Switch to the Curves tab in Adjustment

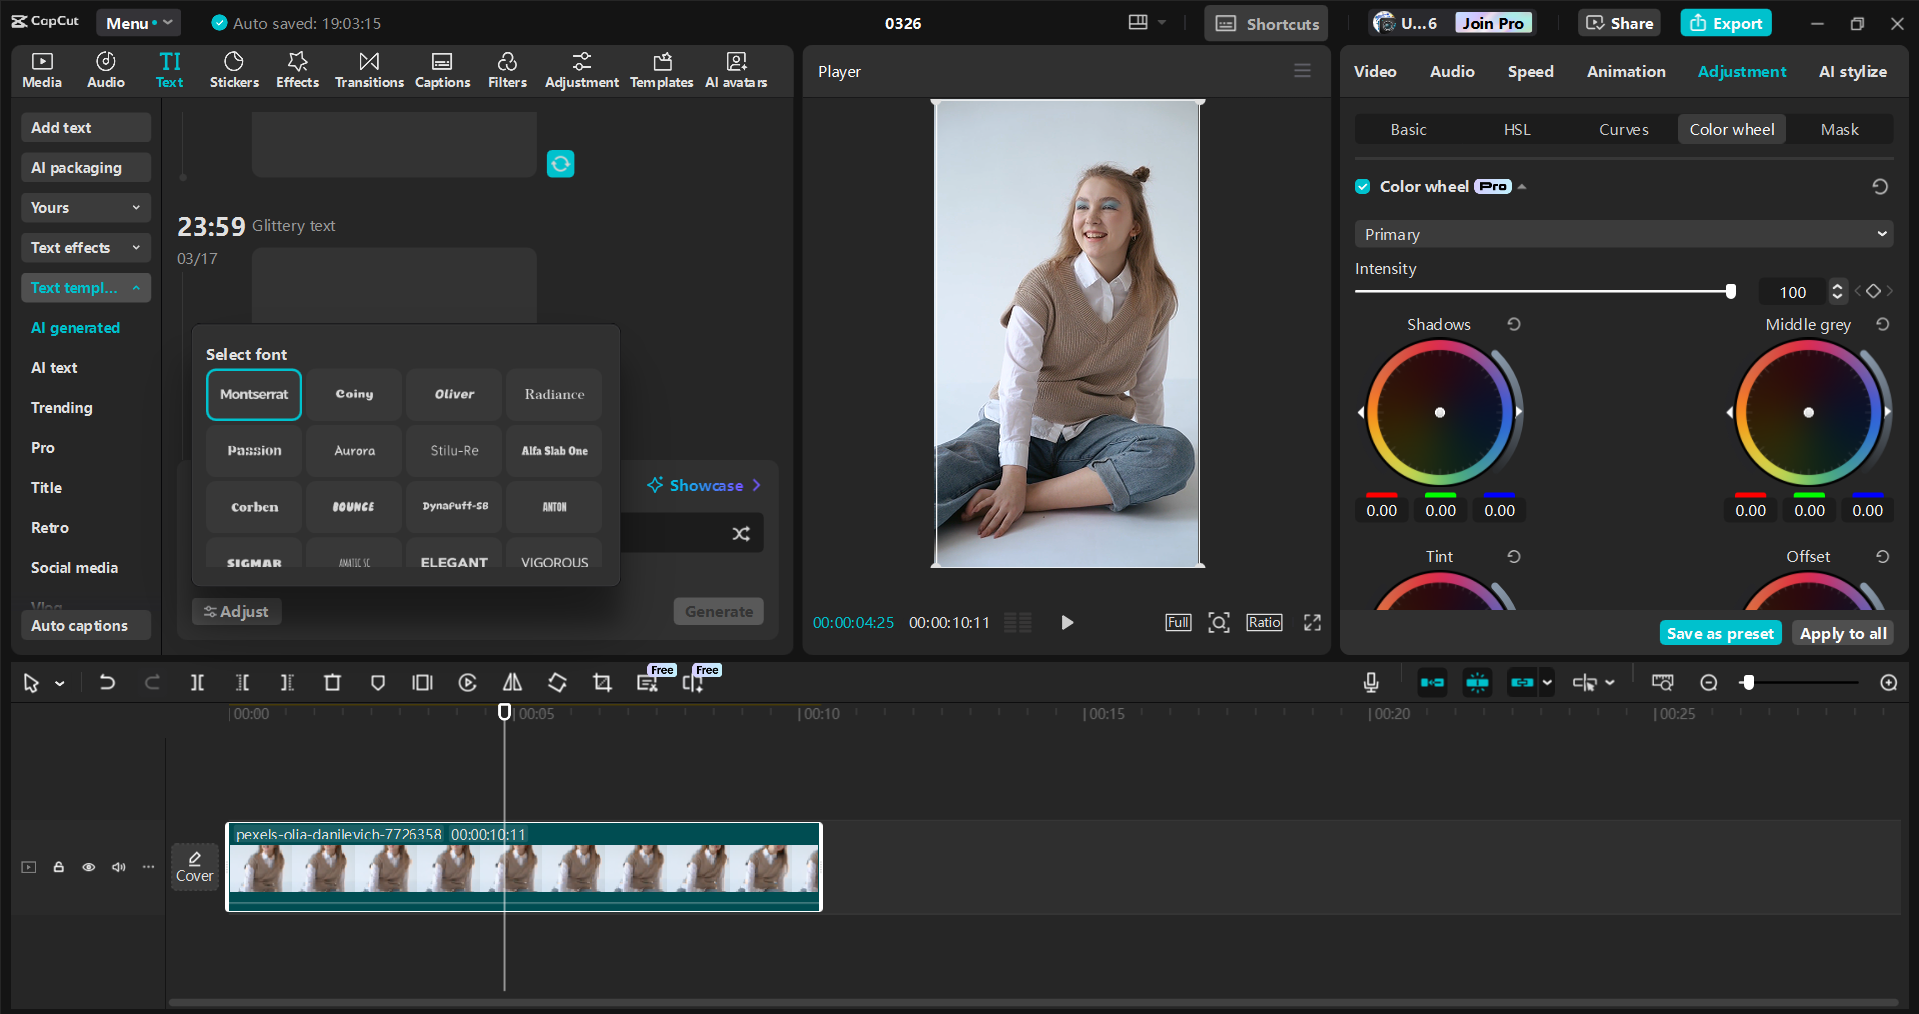click(x=1623, y=129)
